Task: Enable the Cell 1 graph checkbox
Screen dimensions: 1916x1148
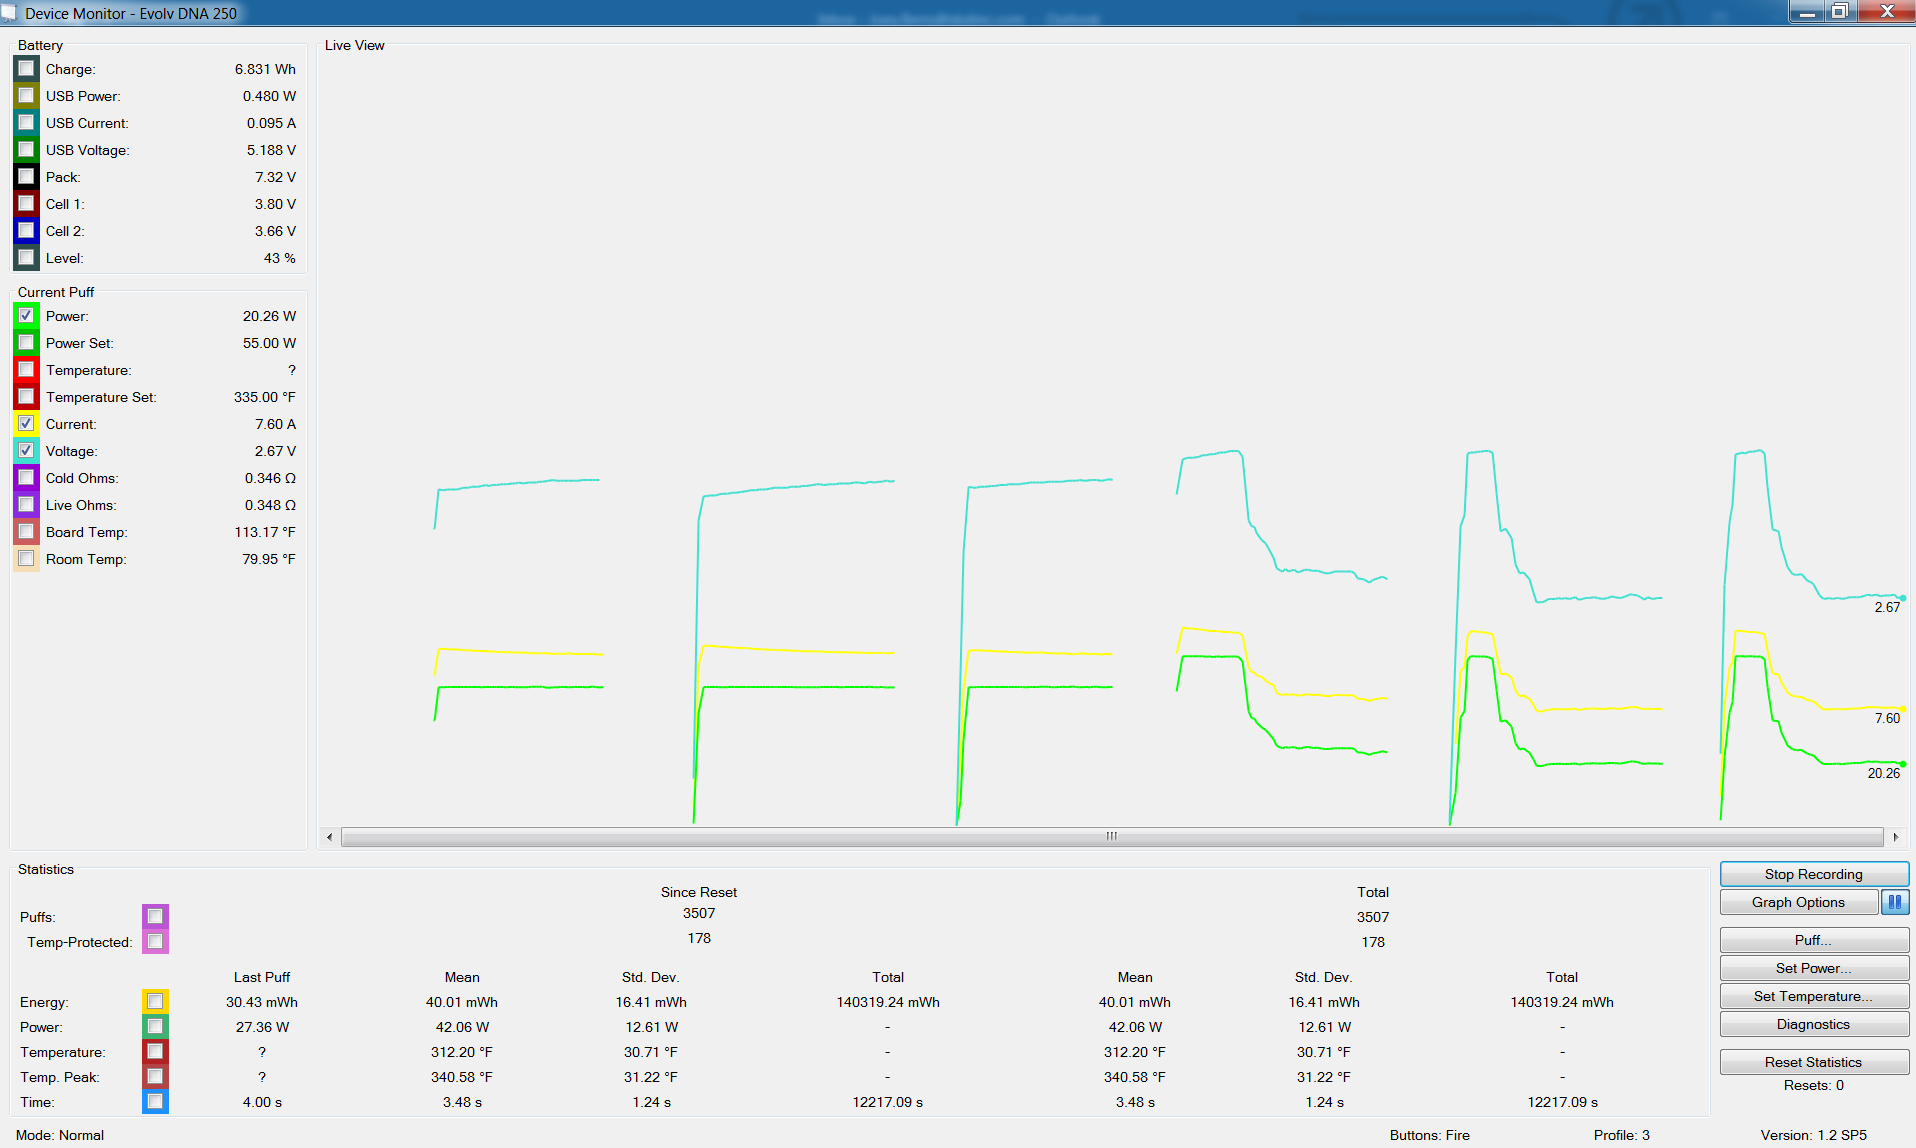Action: 27,204
